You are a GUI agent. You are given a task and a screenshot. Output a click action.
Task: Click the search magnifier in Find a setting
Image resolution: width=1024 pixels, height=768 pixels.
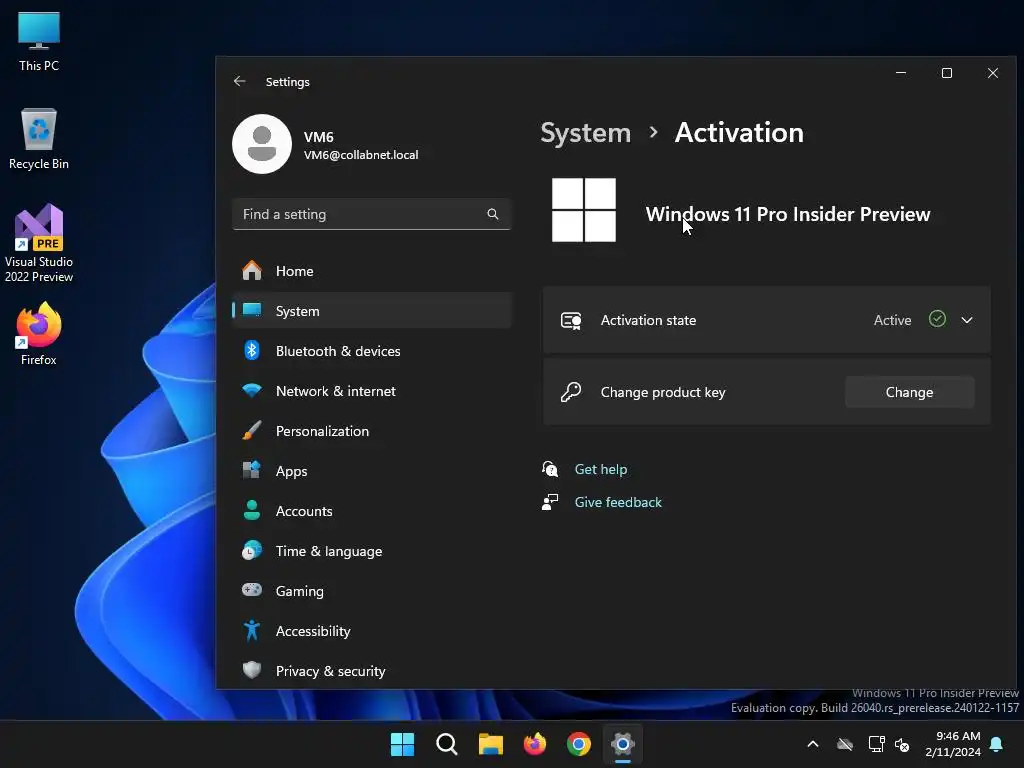[493, 214]
